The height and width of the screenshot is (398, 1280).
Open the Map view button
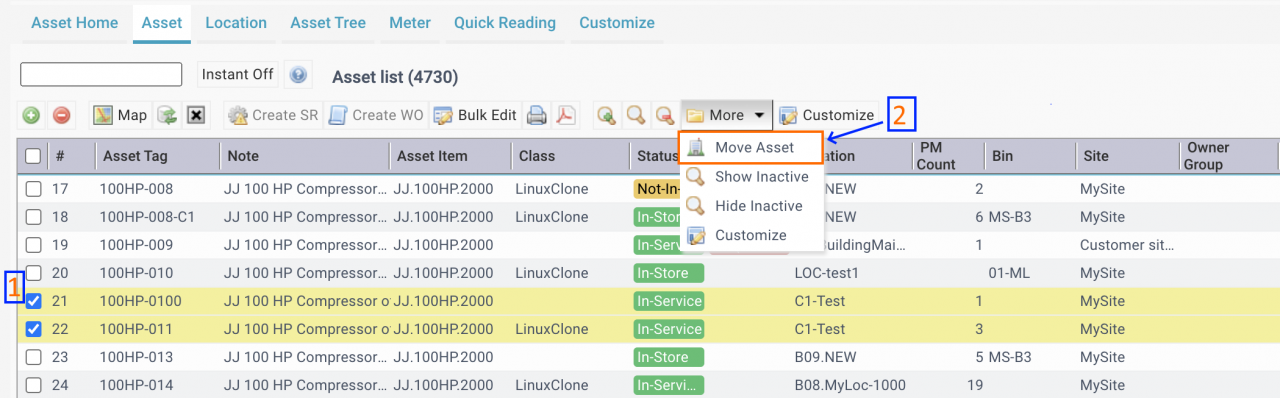[120, 115]
